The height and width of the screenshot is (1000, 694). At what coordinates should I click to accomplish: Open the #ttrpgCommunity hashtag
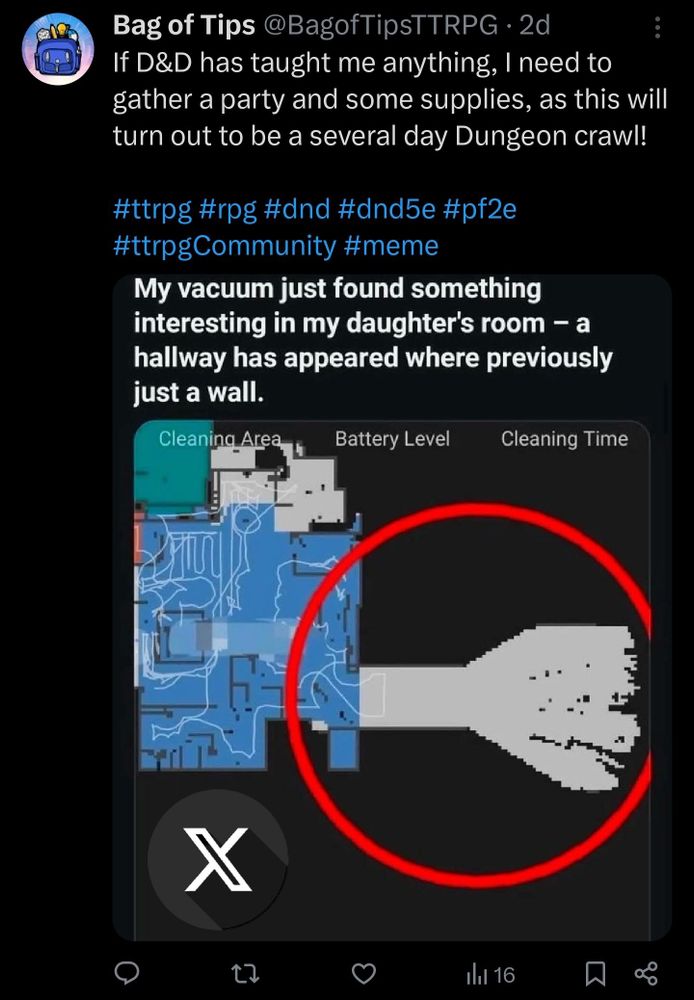tap(225, 246)
